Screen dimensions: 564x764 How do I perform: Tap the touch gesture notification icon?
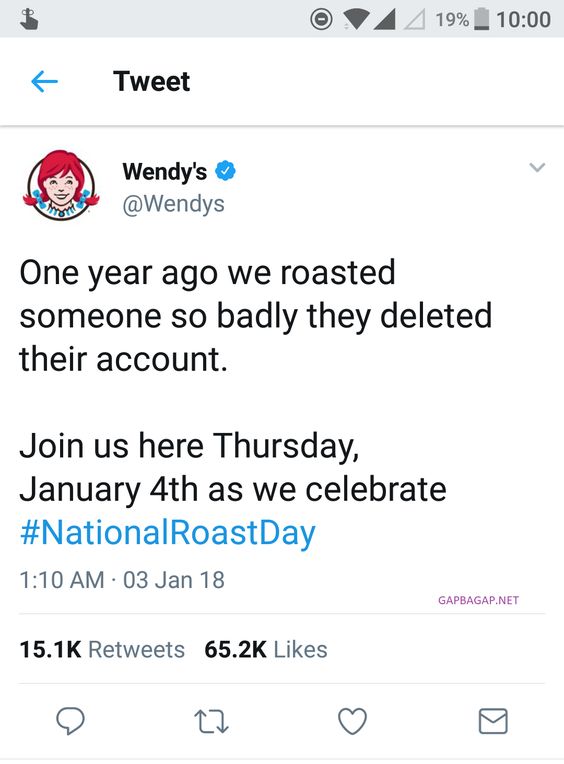(x=29, y=19)
